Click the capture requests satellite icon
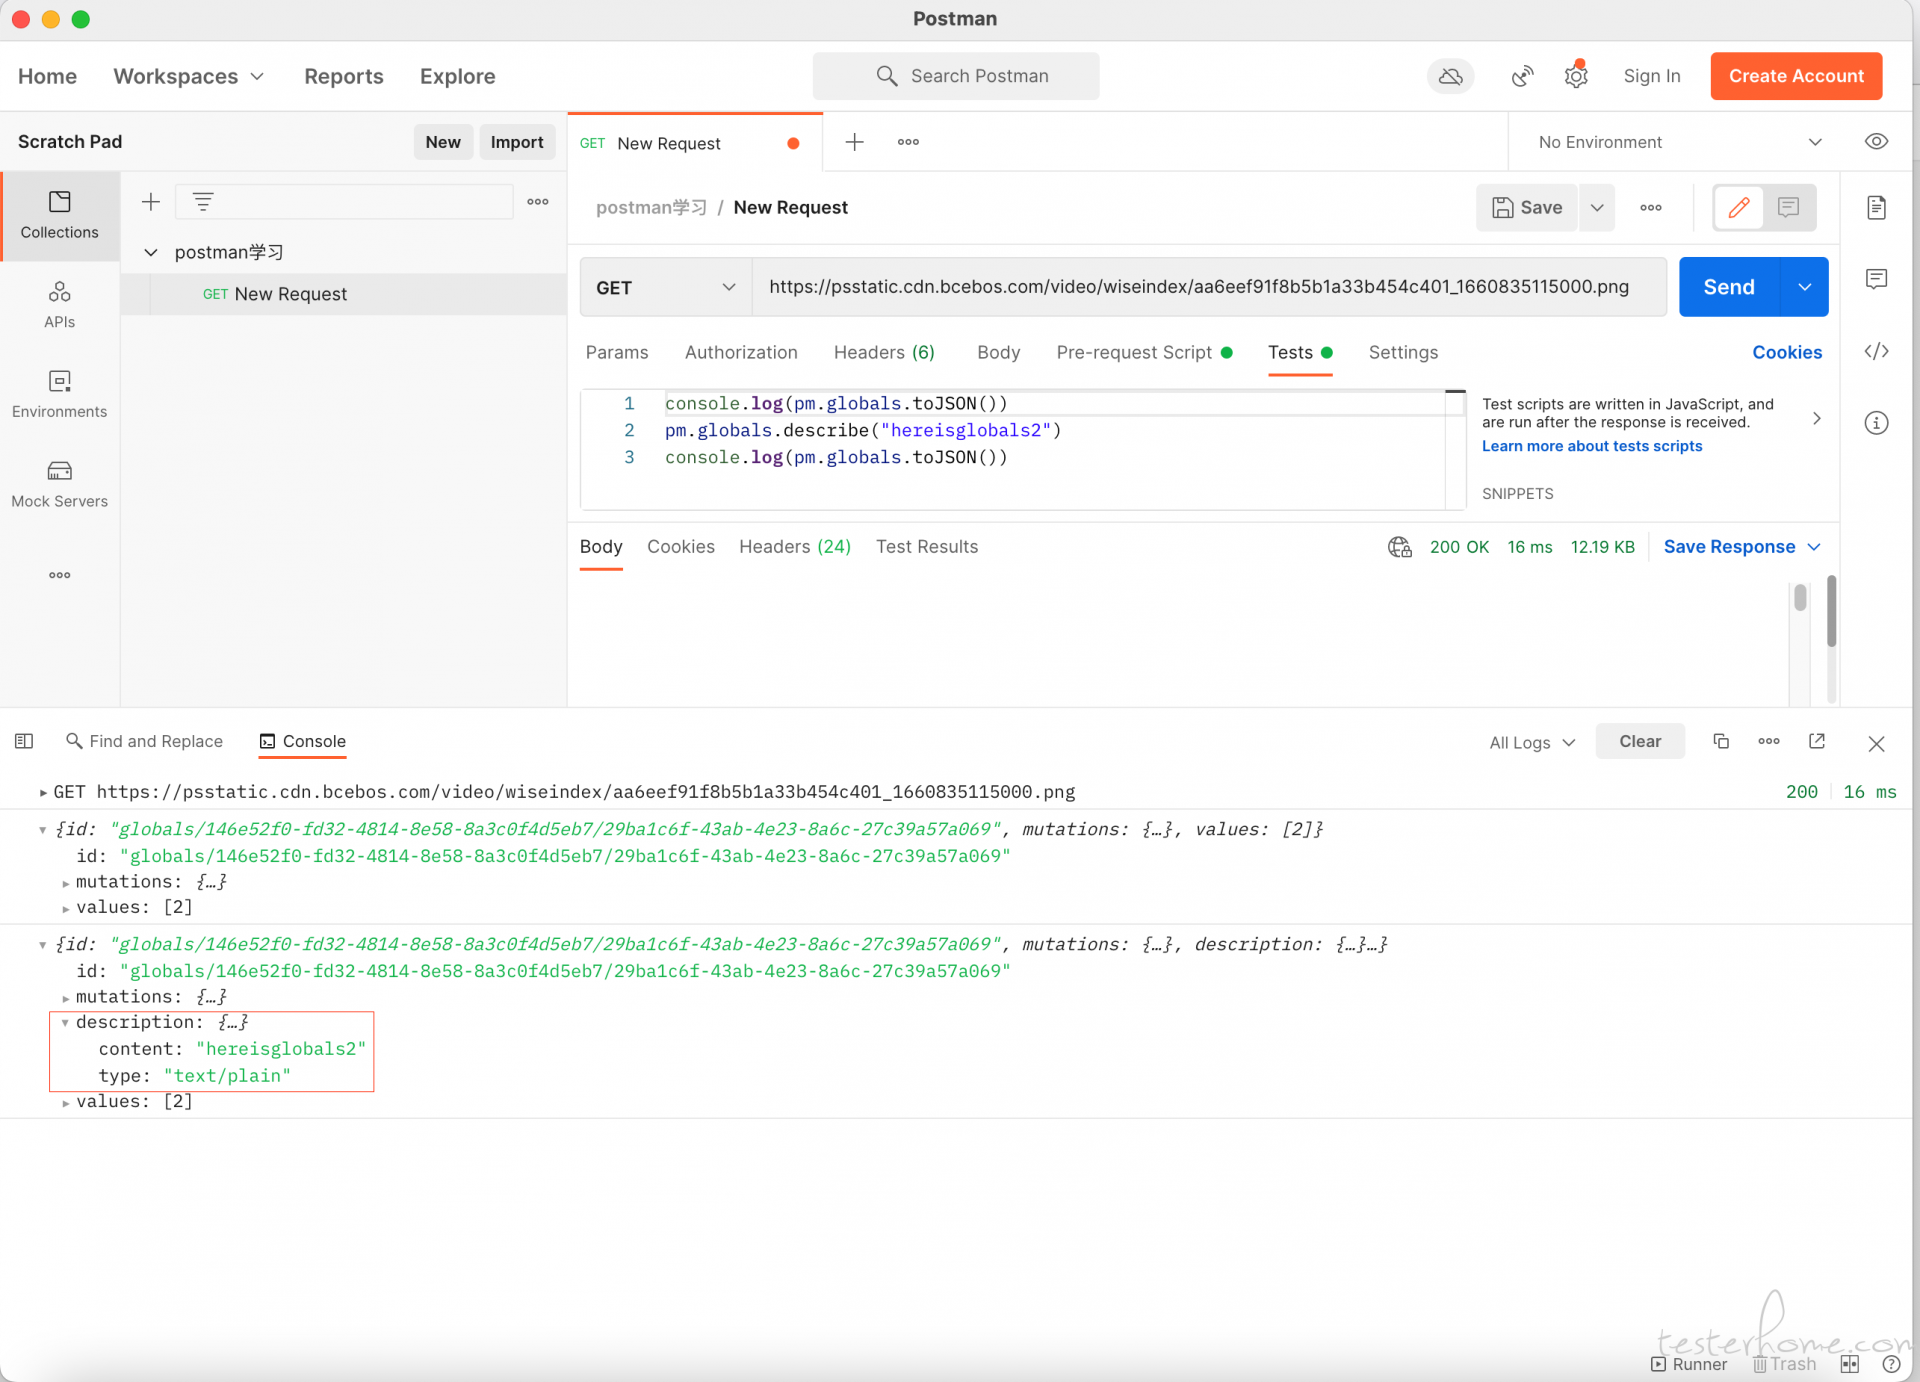This screenshot has height=1382, width=1920. pyautogui.click(x=1522, y=76)
